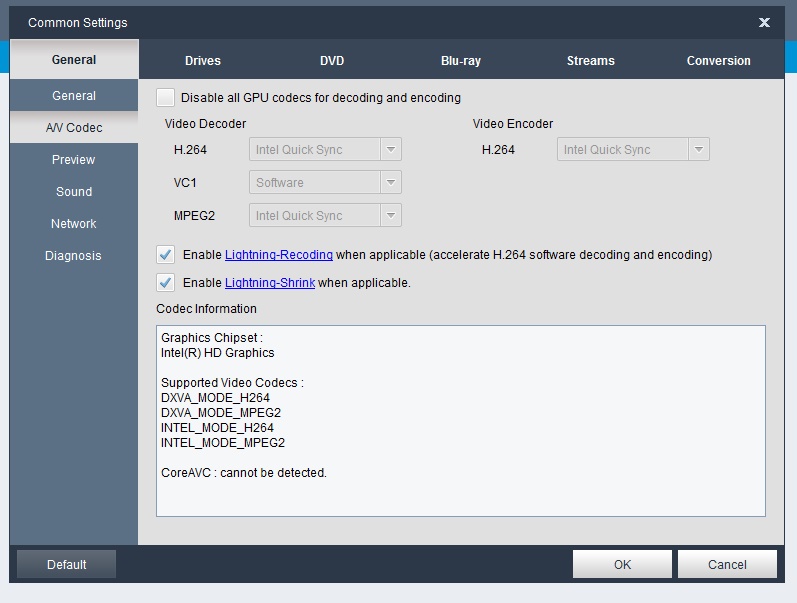Go to the Conversion tab
This screenshot has height=603, width=797.
pos(718,61)
